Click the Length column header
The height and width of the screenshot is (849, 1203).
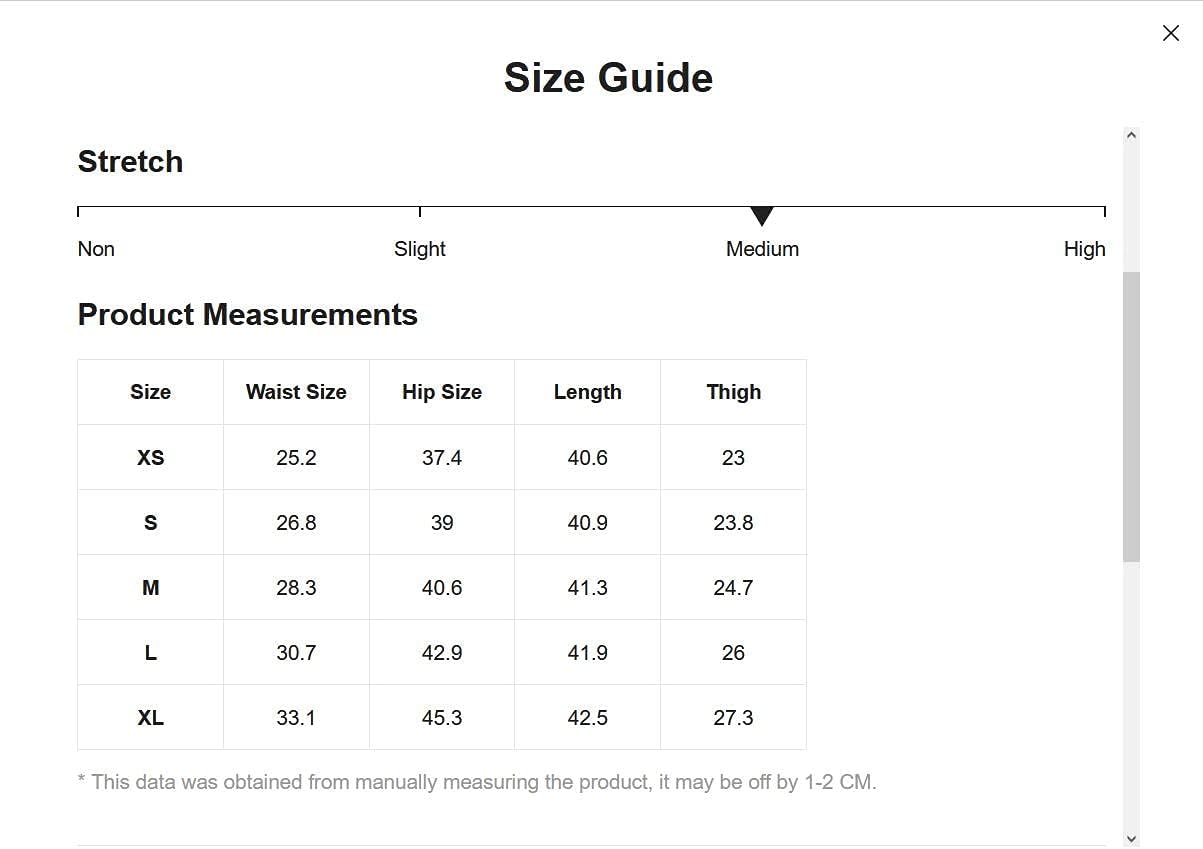click(x=588, y=392)
